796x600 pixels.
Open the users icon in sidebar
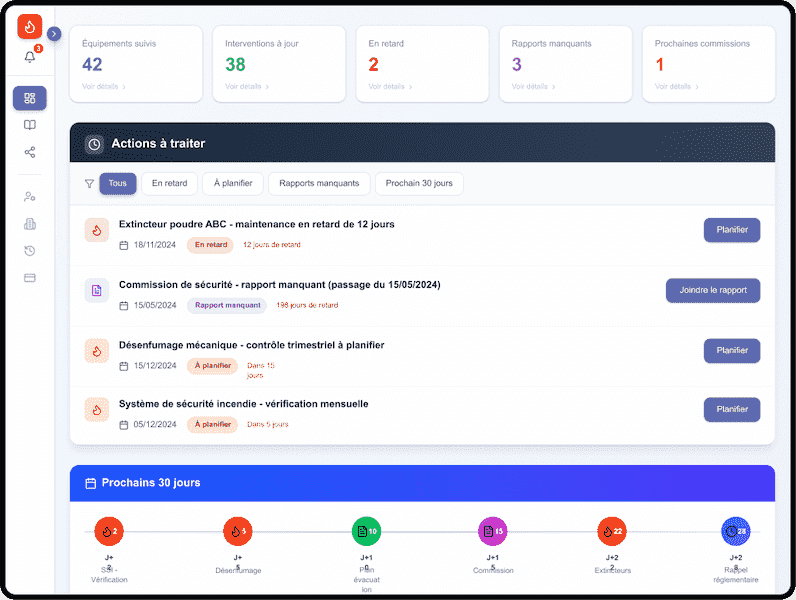tap(30, 196)
